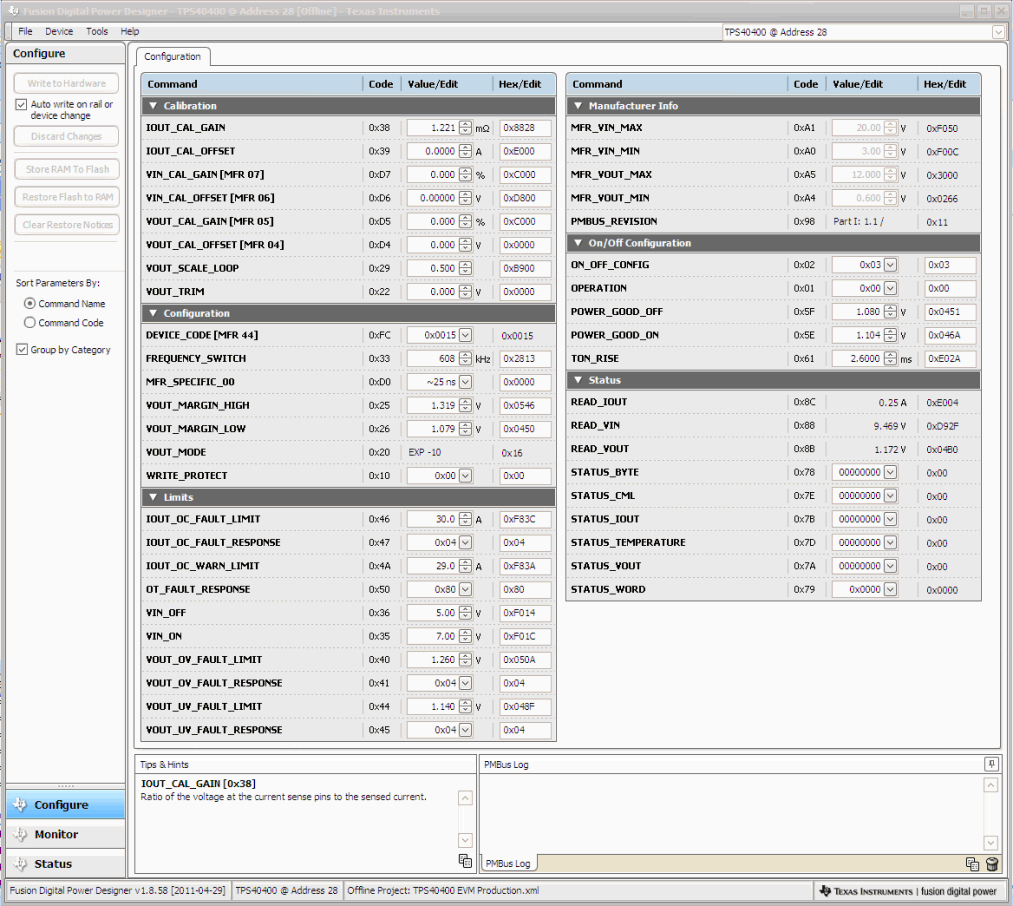
Task: Enable Auto write on rail or device change
Action: (x=21, y=104)
